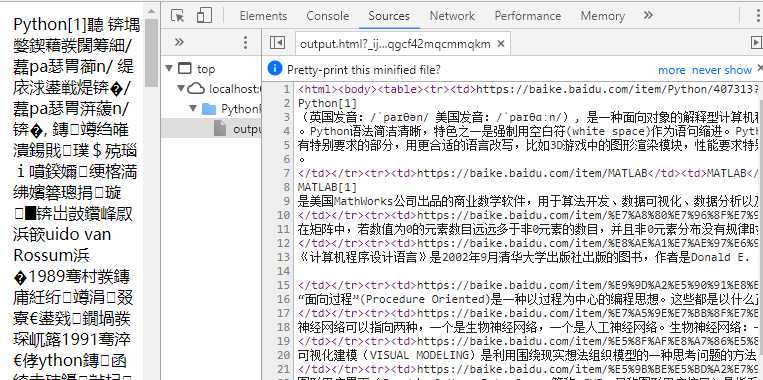The width and height of the screenshot is (763, 380).
Task: Click the 'never show' link
Action: pyautogui.click(x=722, y=70)
